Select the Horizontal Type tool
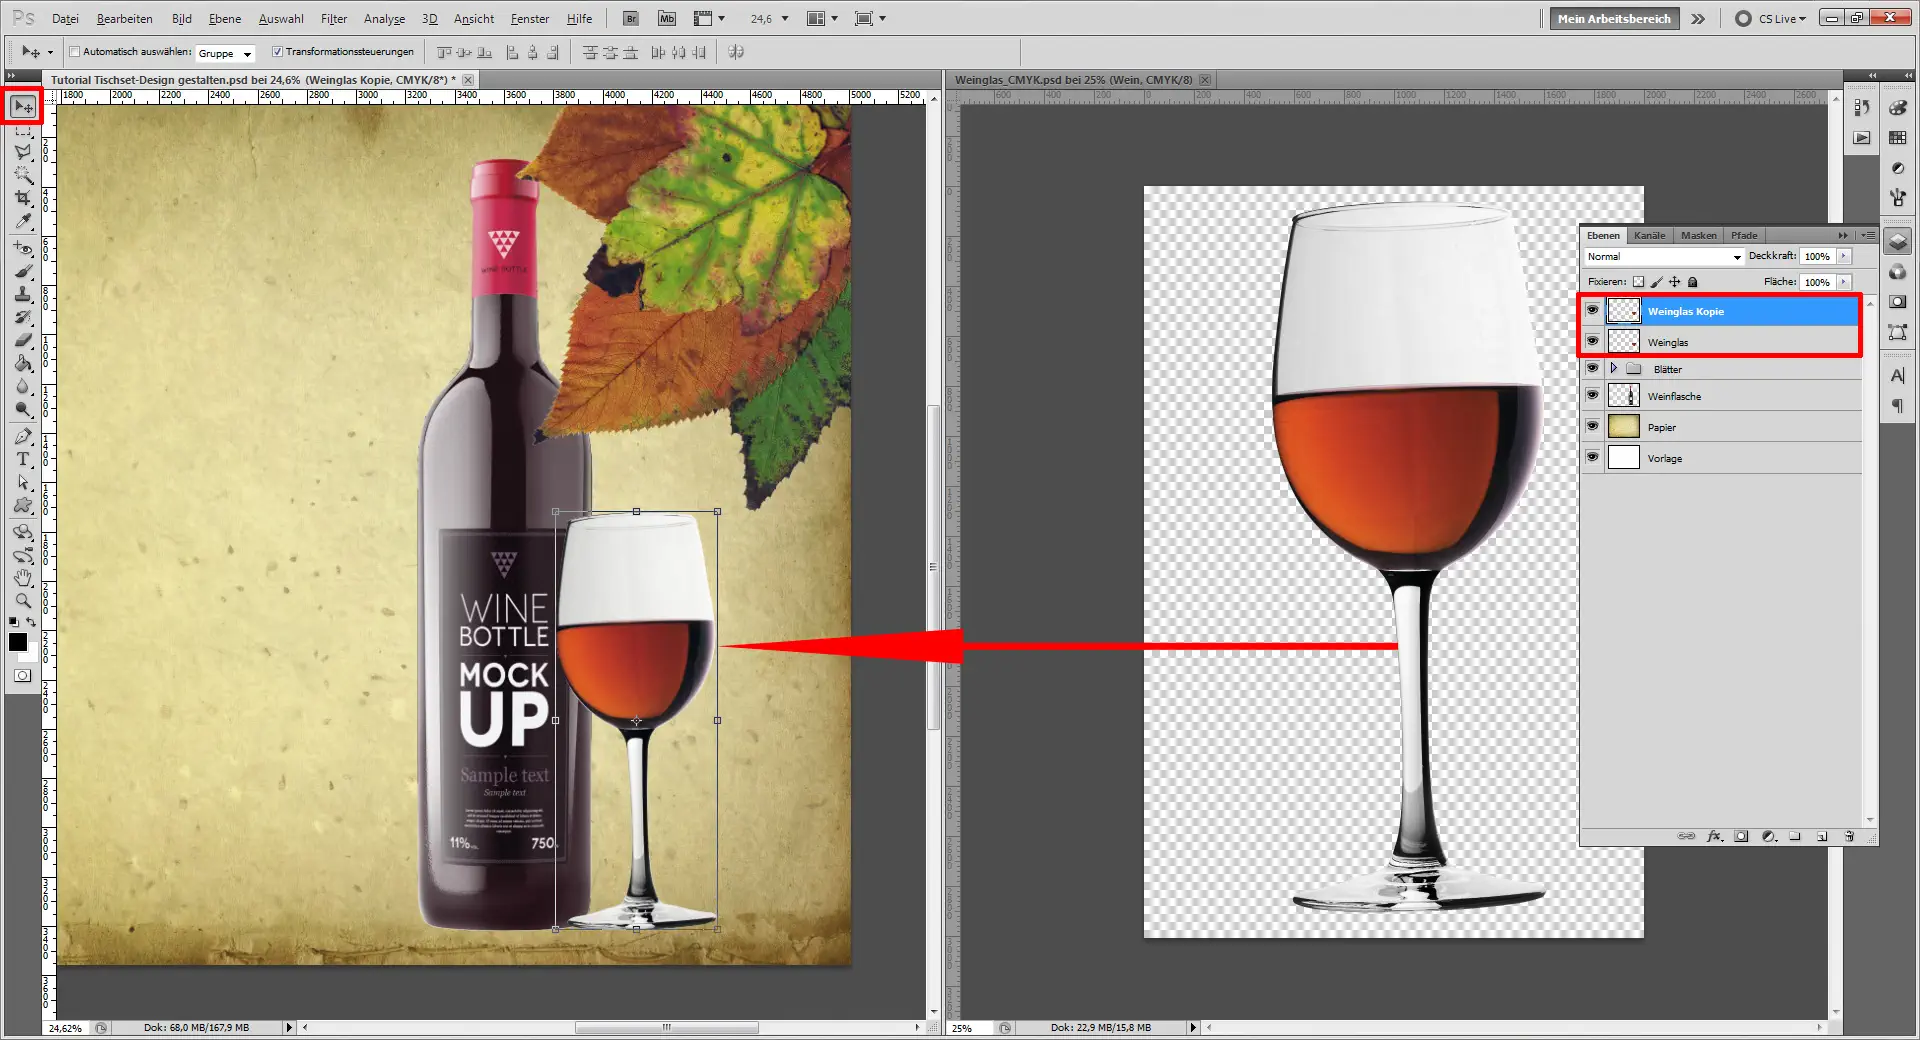The image size is (1920, 1040). click(x=22, y=459)
